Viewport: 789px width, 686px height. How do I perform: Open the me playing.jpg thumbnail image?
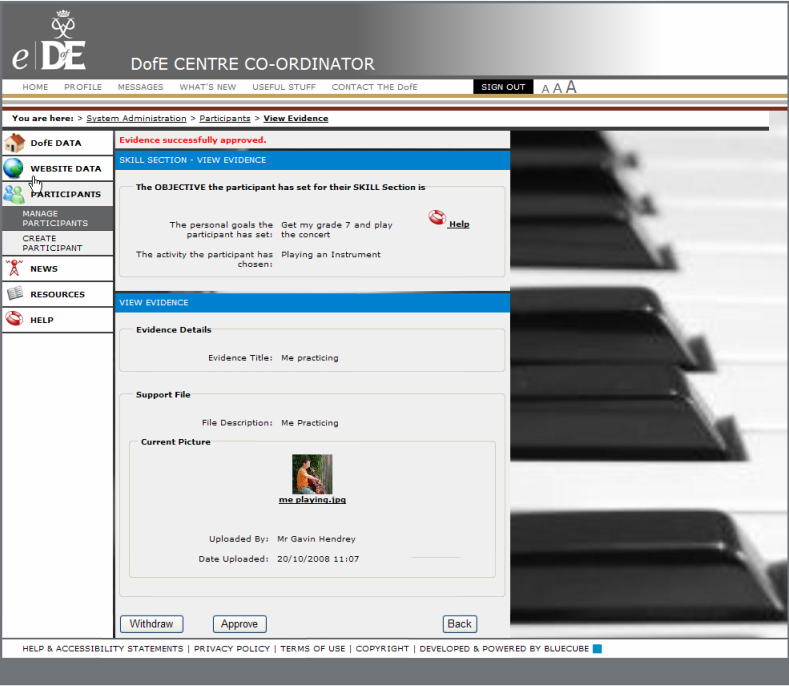click(x=312, y=474)
